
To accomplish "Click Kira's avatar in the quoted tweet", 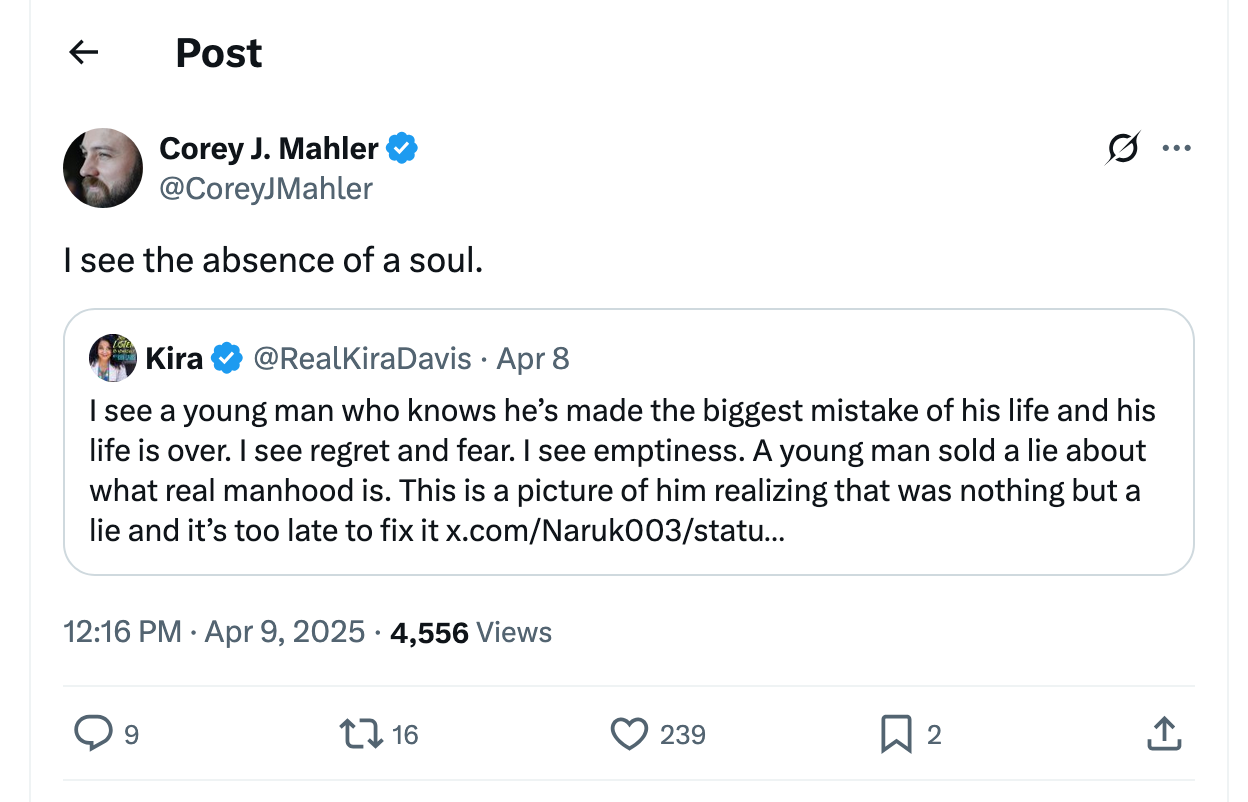I will (x=113, y=357).
